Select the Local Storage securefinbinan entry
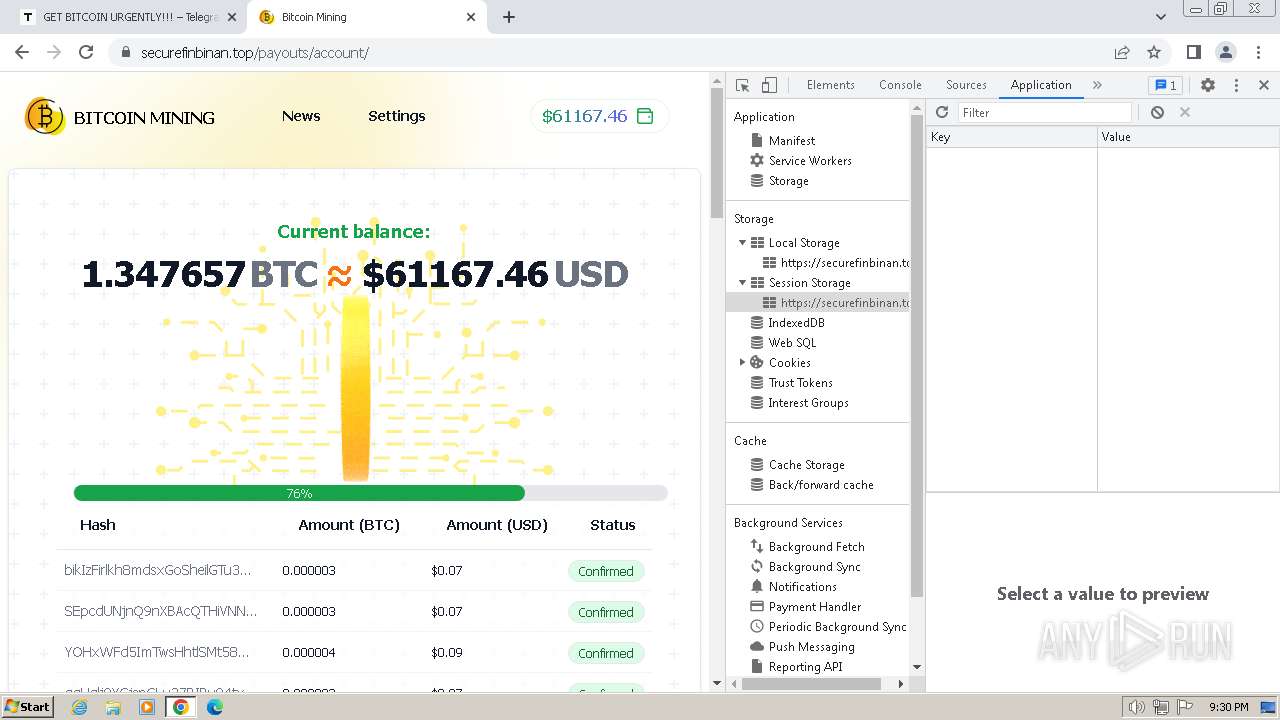The width and height of the screenshot is (1280, 720). (836, 263)
